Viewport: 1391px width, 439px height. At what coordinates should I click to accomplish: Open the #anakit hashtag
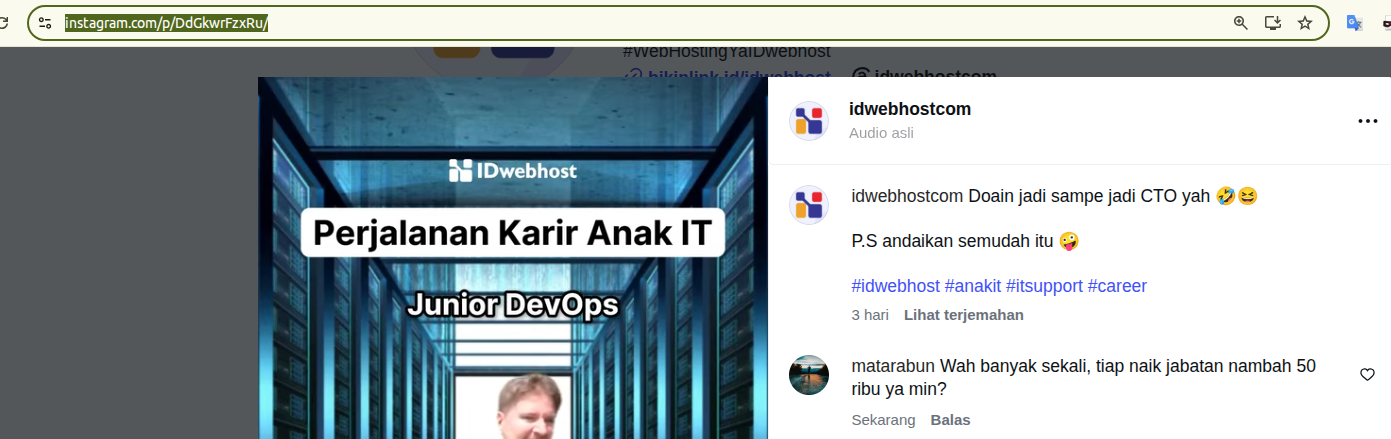click(973, 286)
